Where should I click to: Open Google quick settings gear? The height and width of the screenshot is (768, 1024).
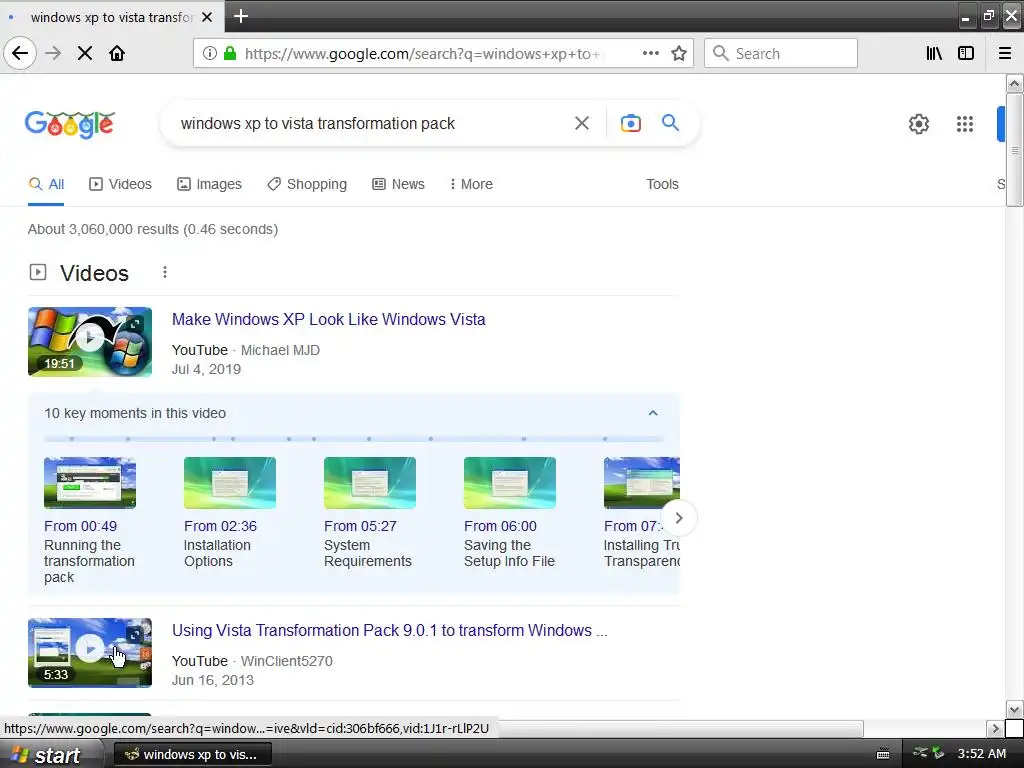(x=919, y=123)
